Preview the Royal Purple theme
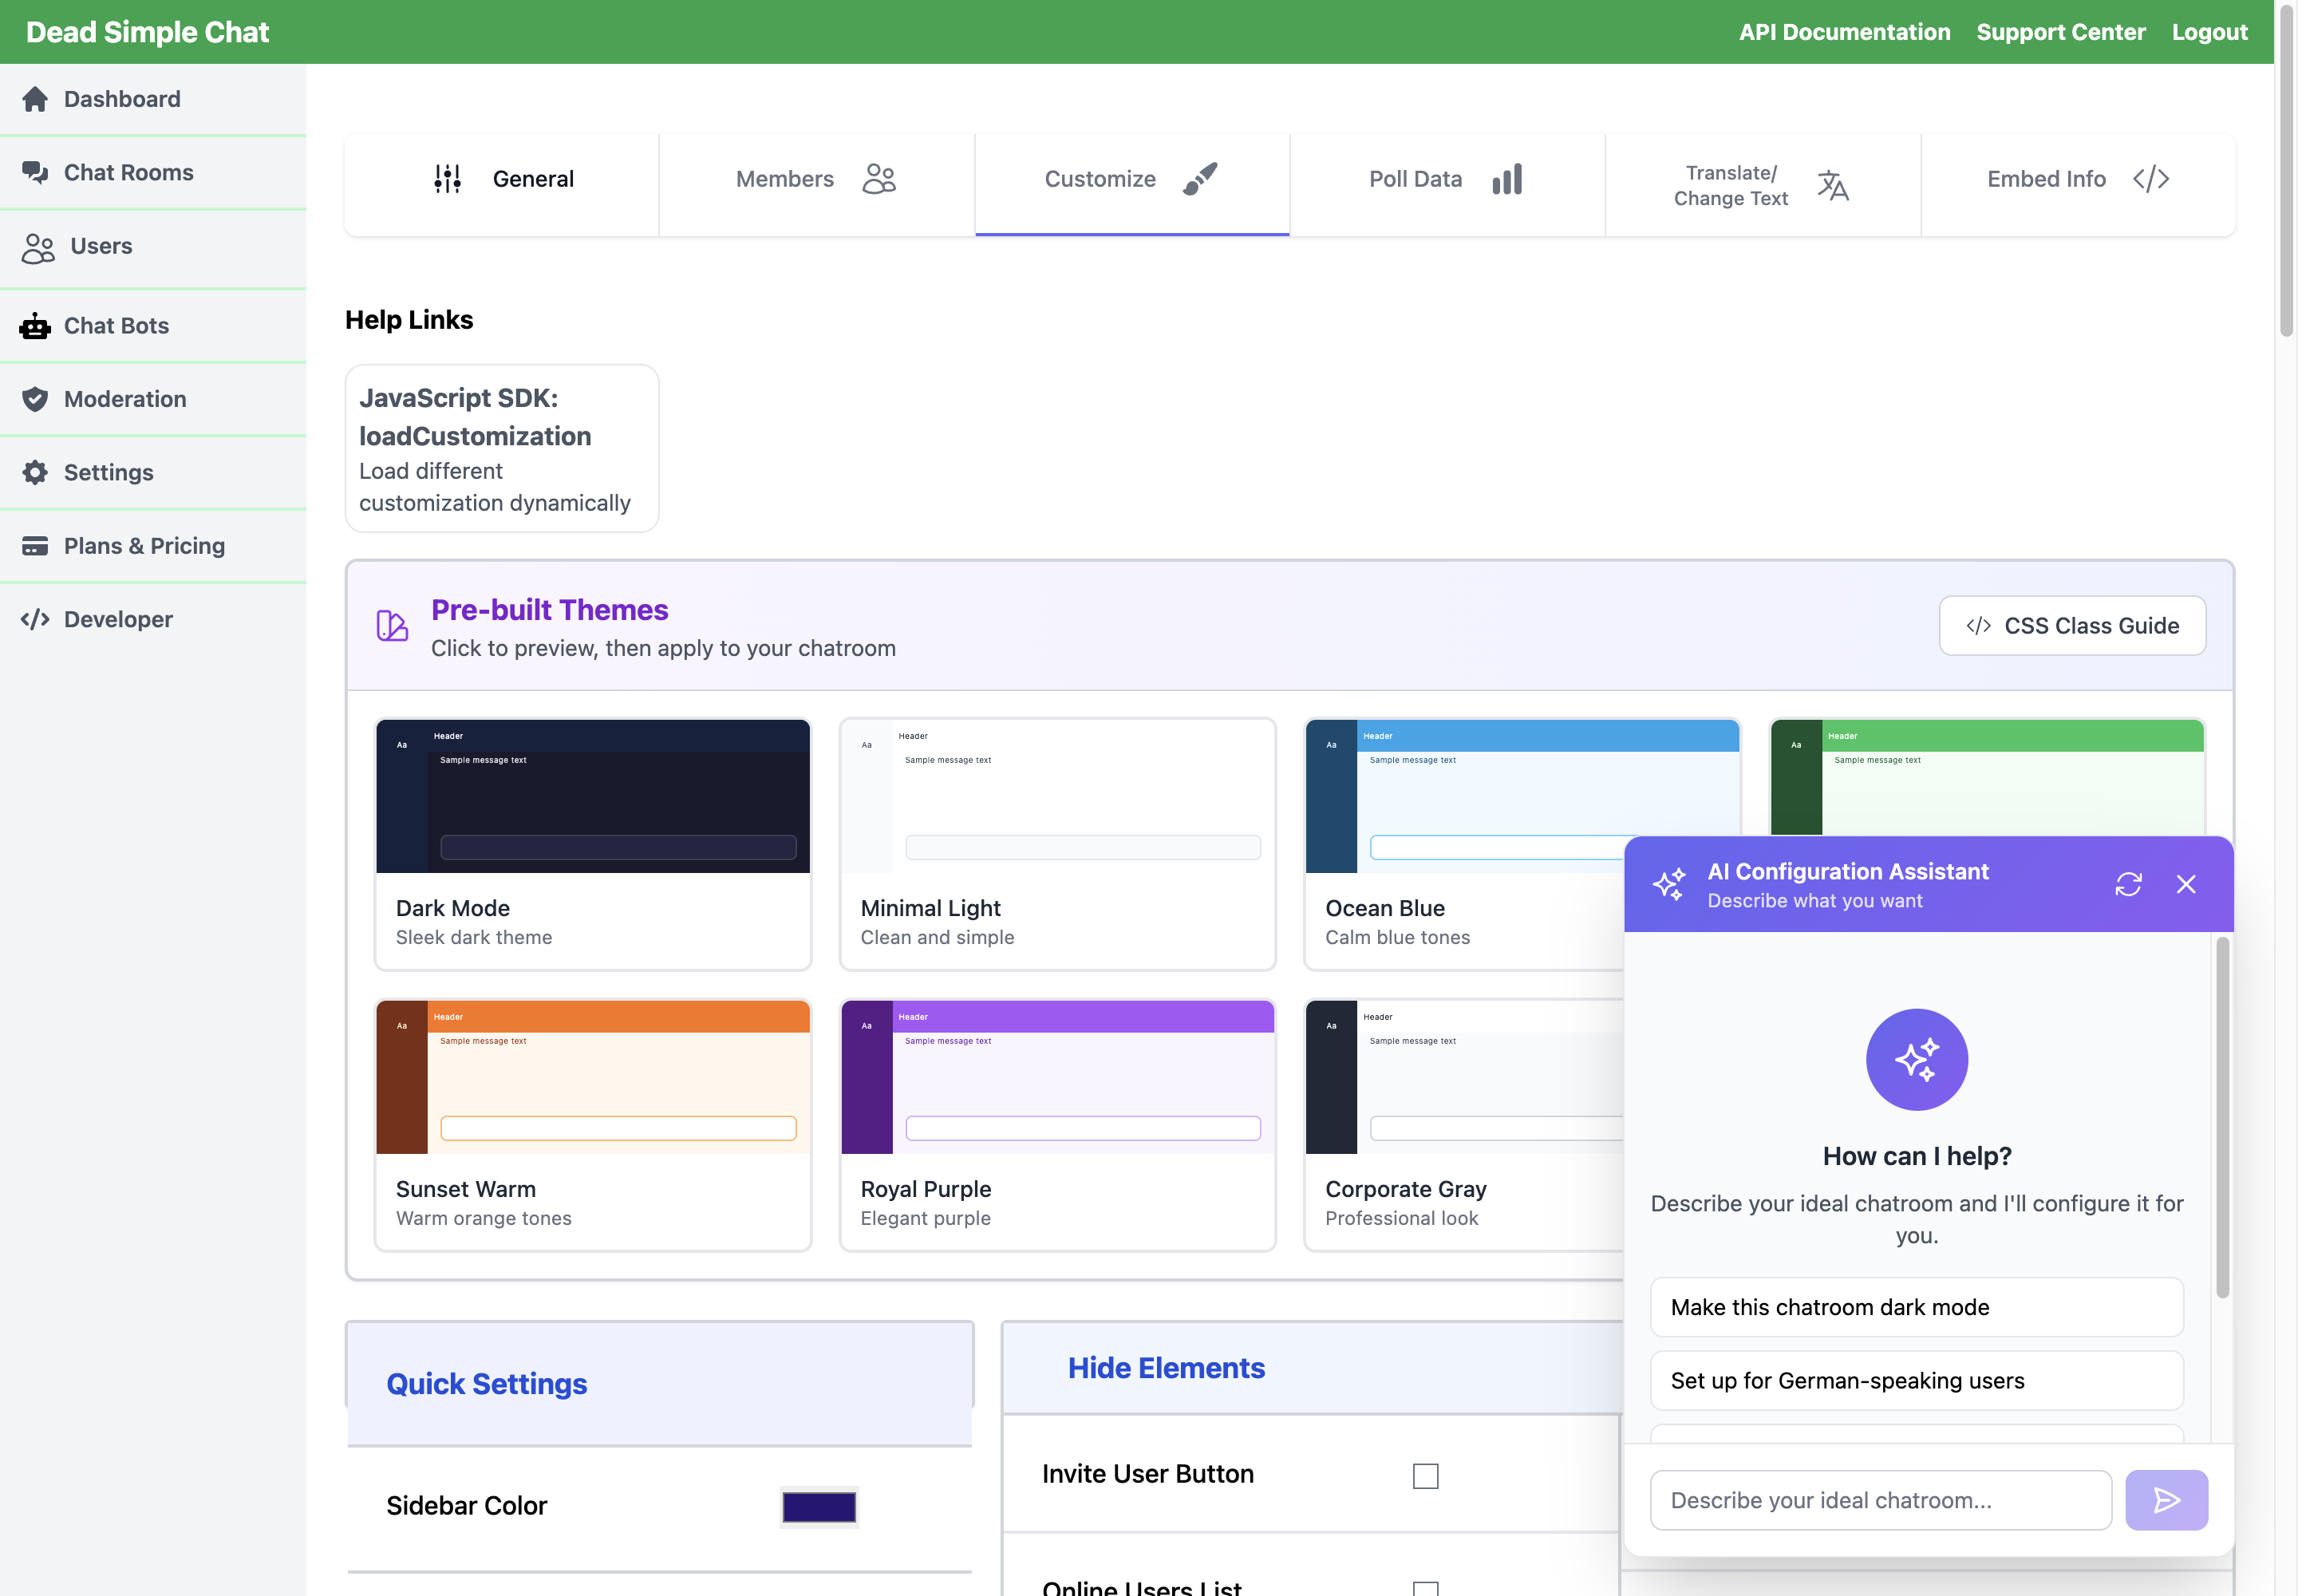The image size is (2298, 1596). 1057,1124
